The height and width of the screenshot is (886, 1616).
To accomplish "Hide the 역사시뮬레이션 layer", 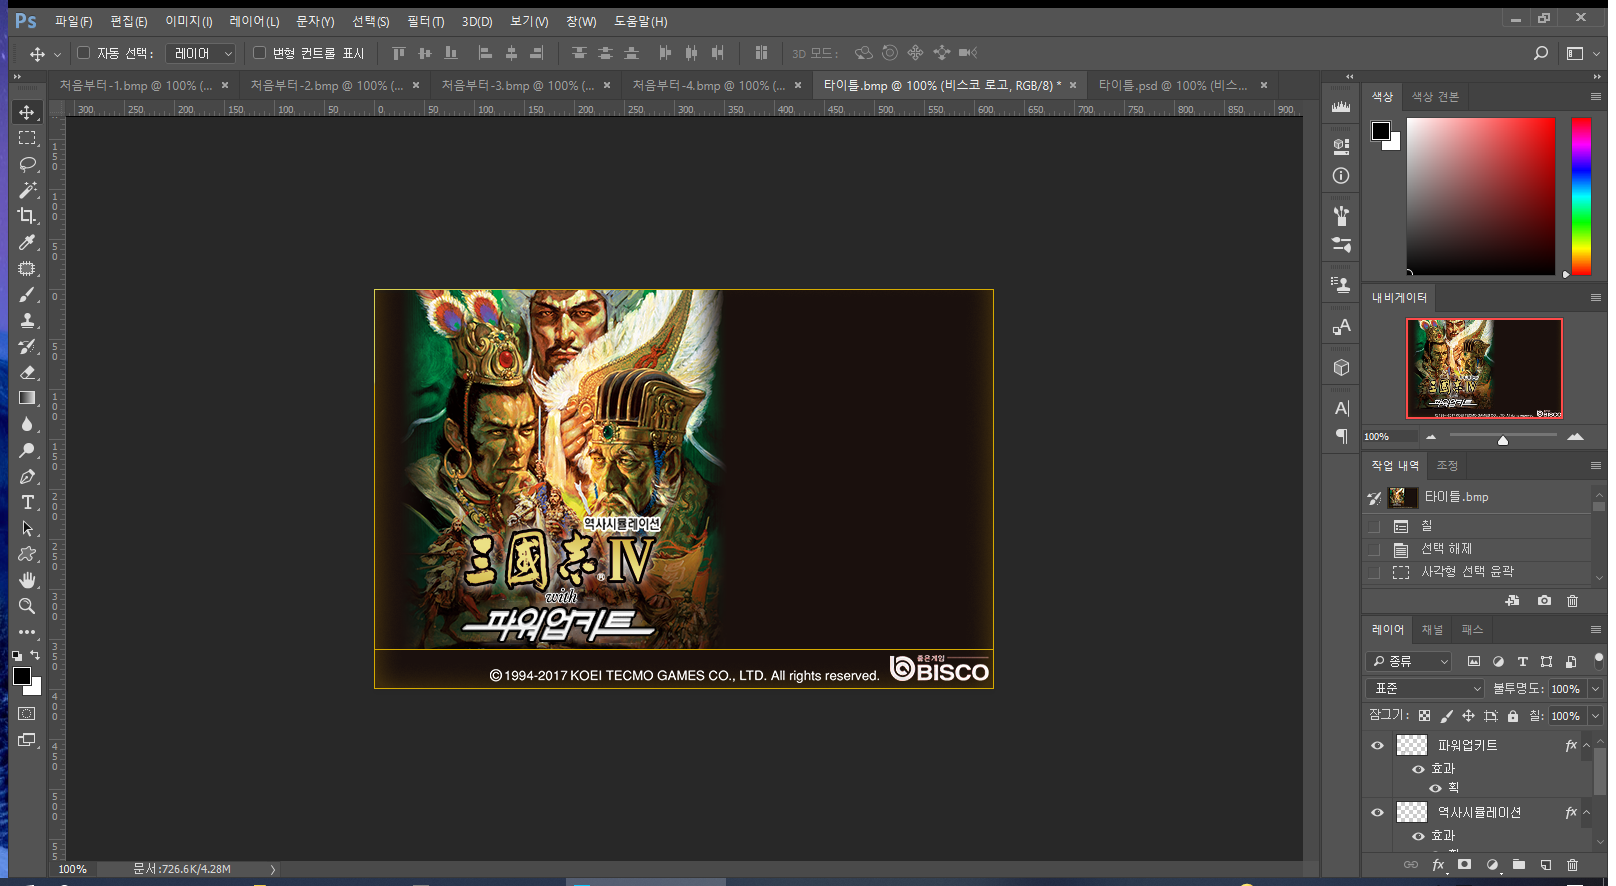I will coord(1377,812).
